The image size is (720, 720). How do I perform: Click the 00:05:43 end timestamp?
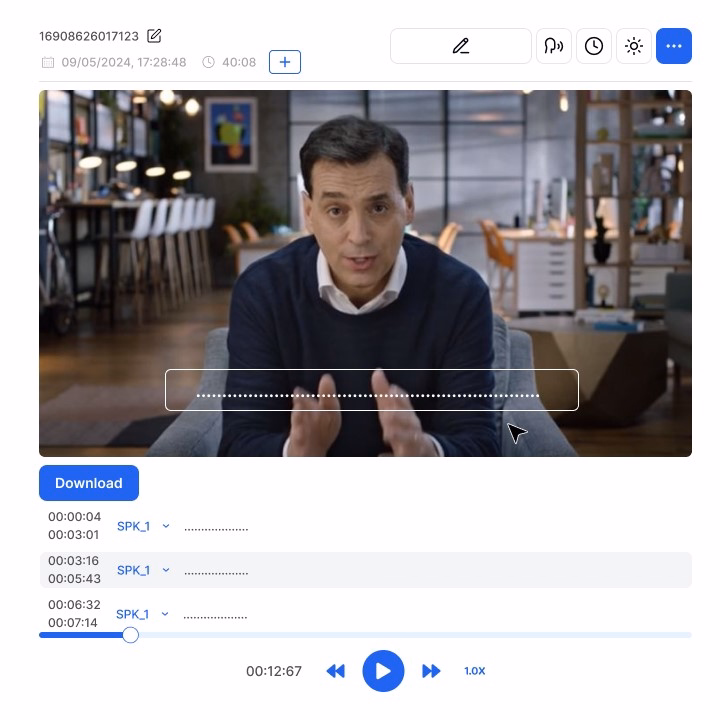coord(74,579)
